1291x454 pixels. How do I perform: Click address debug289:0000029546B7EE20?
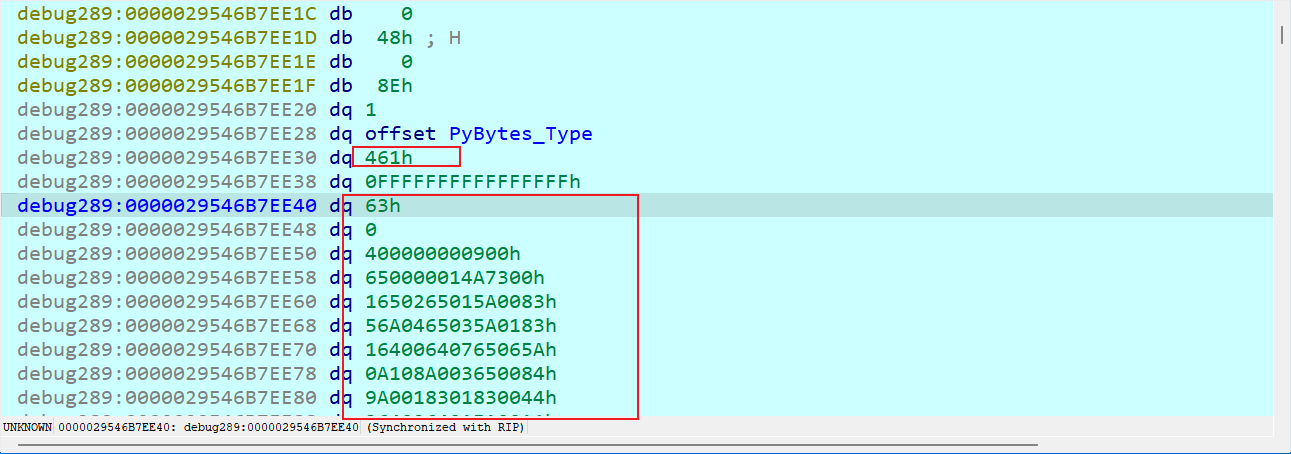167,109
